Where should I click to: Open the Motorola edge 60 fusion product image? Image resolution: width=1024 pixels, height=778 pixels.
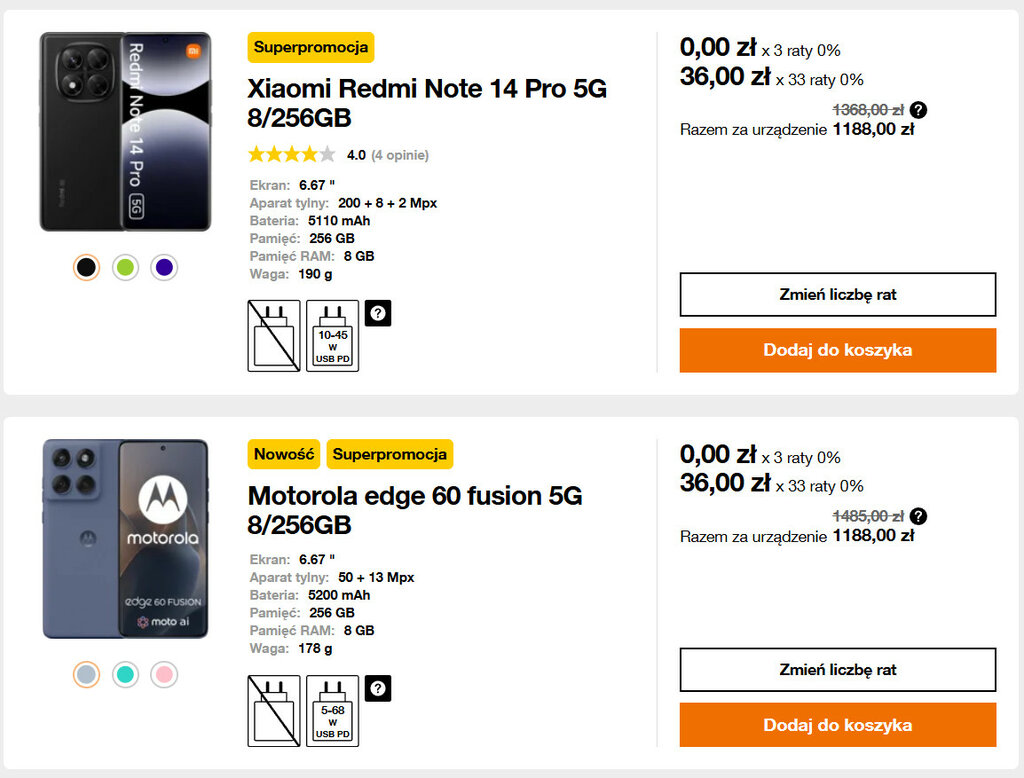[x=125, y=538]
